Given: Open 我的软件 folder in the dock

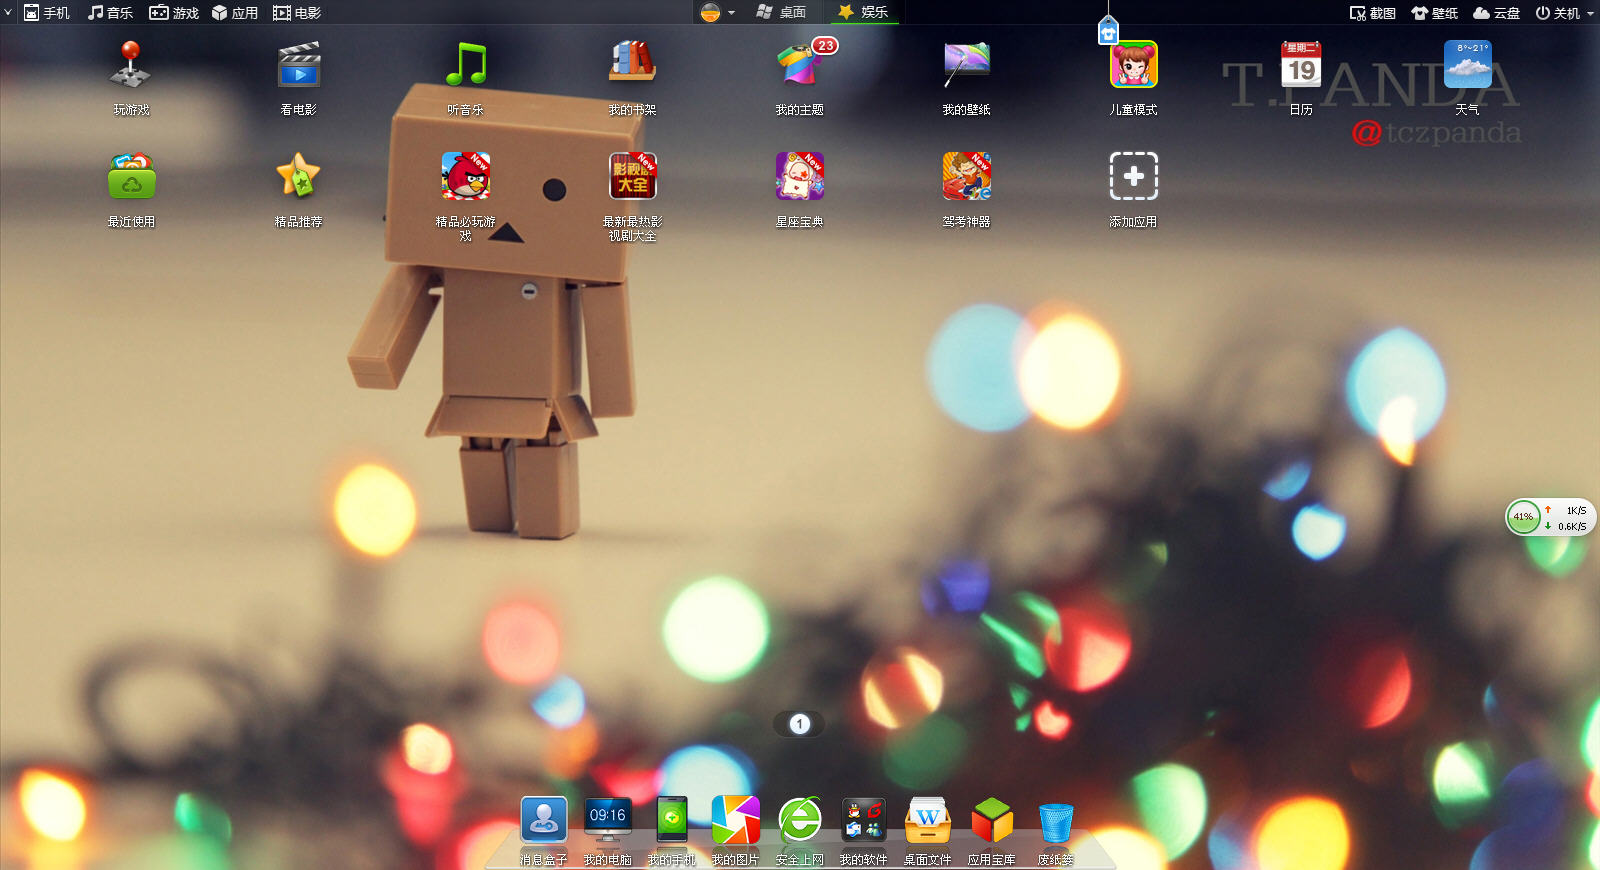Looking at the screenshot, I should pyautogui.click(x=864, y=821).
